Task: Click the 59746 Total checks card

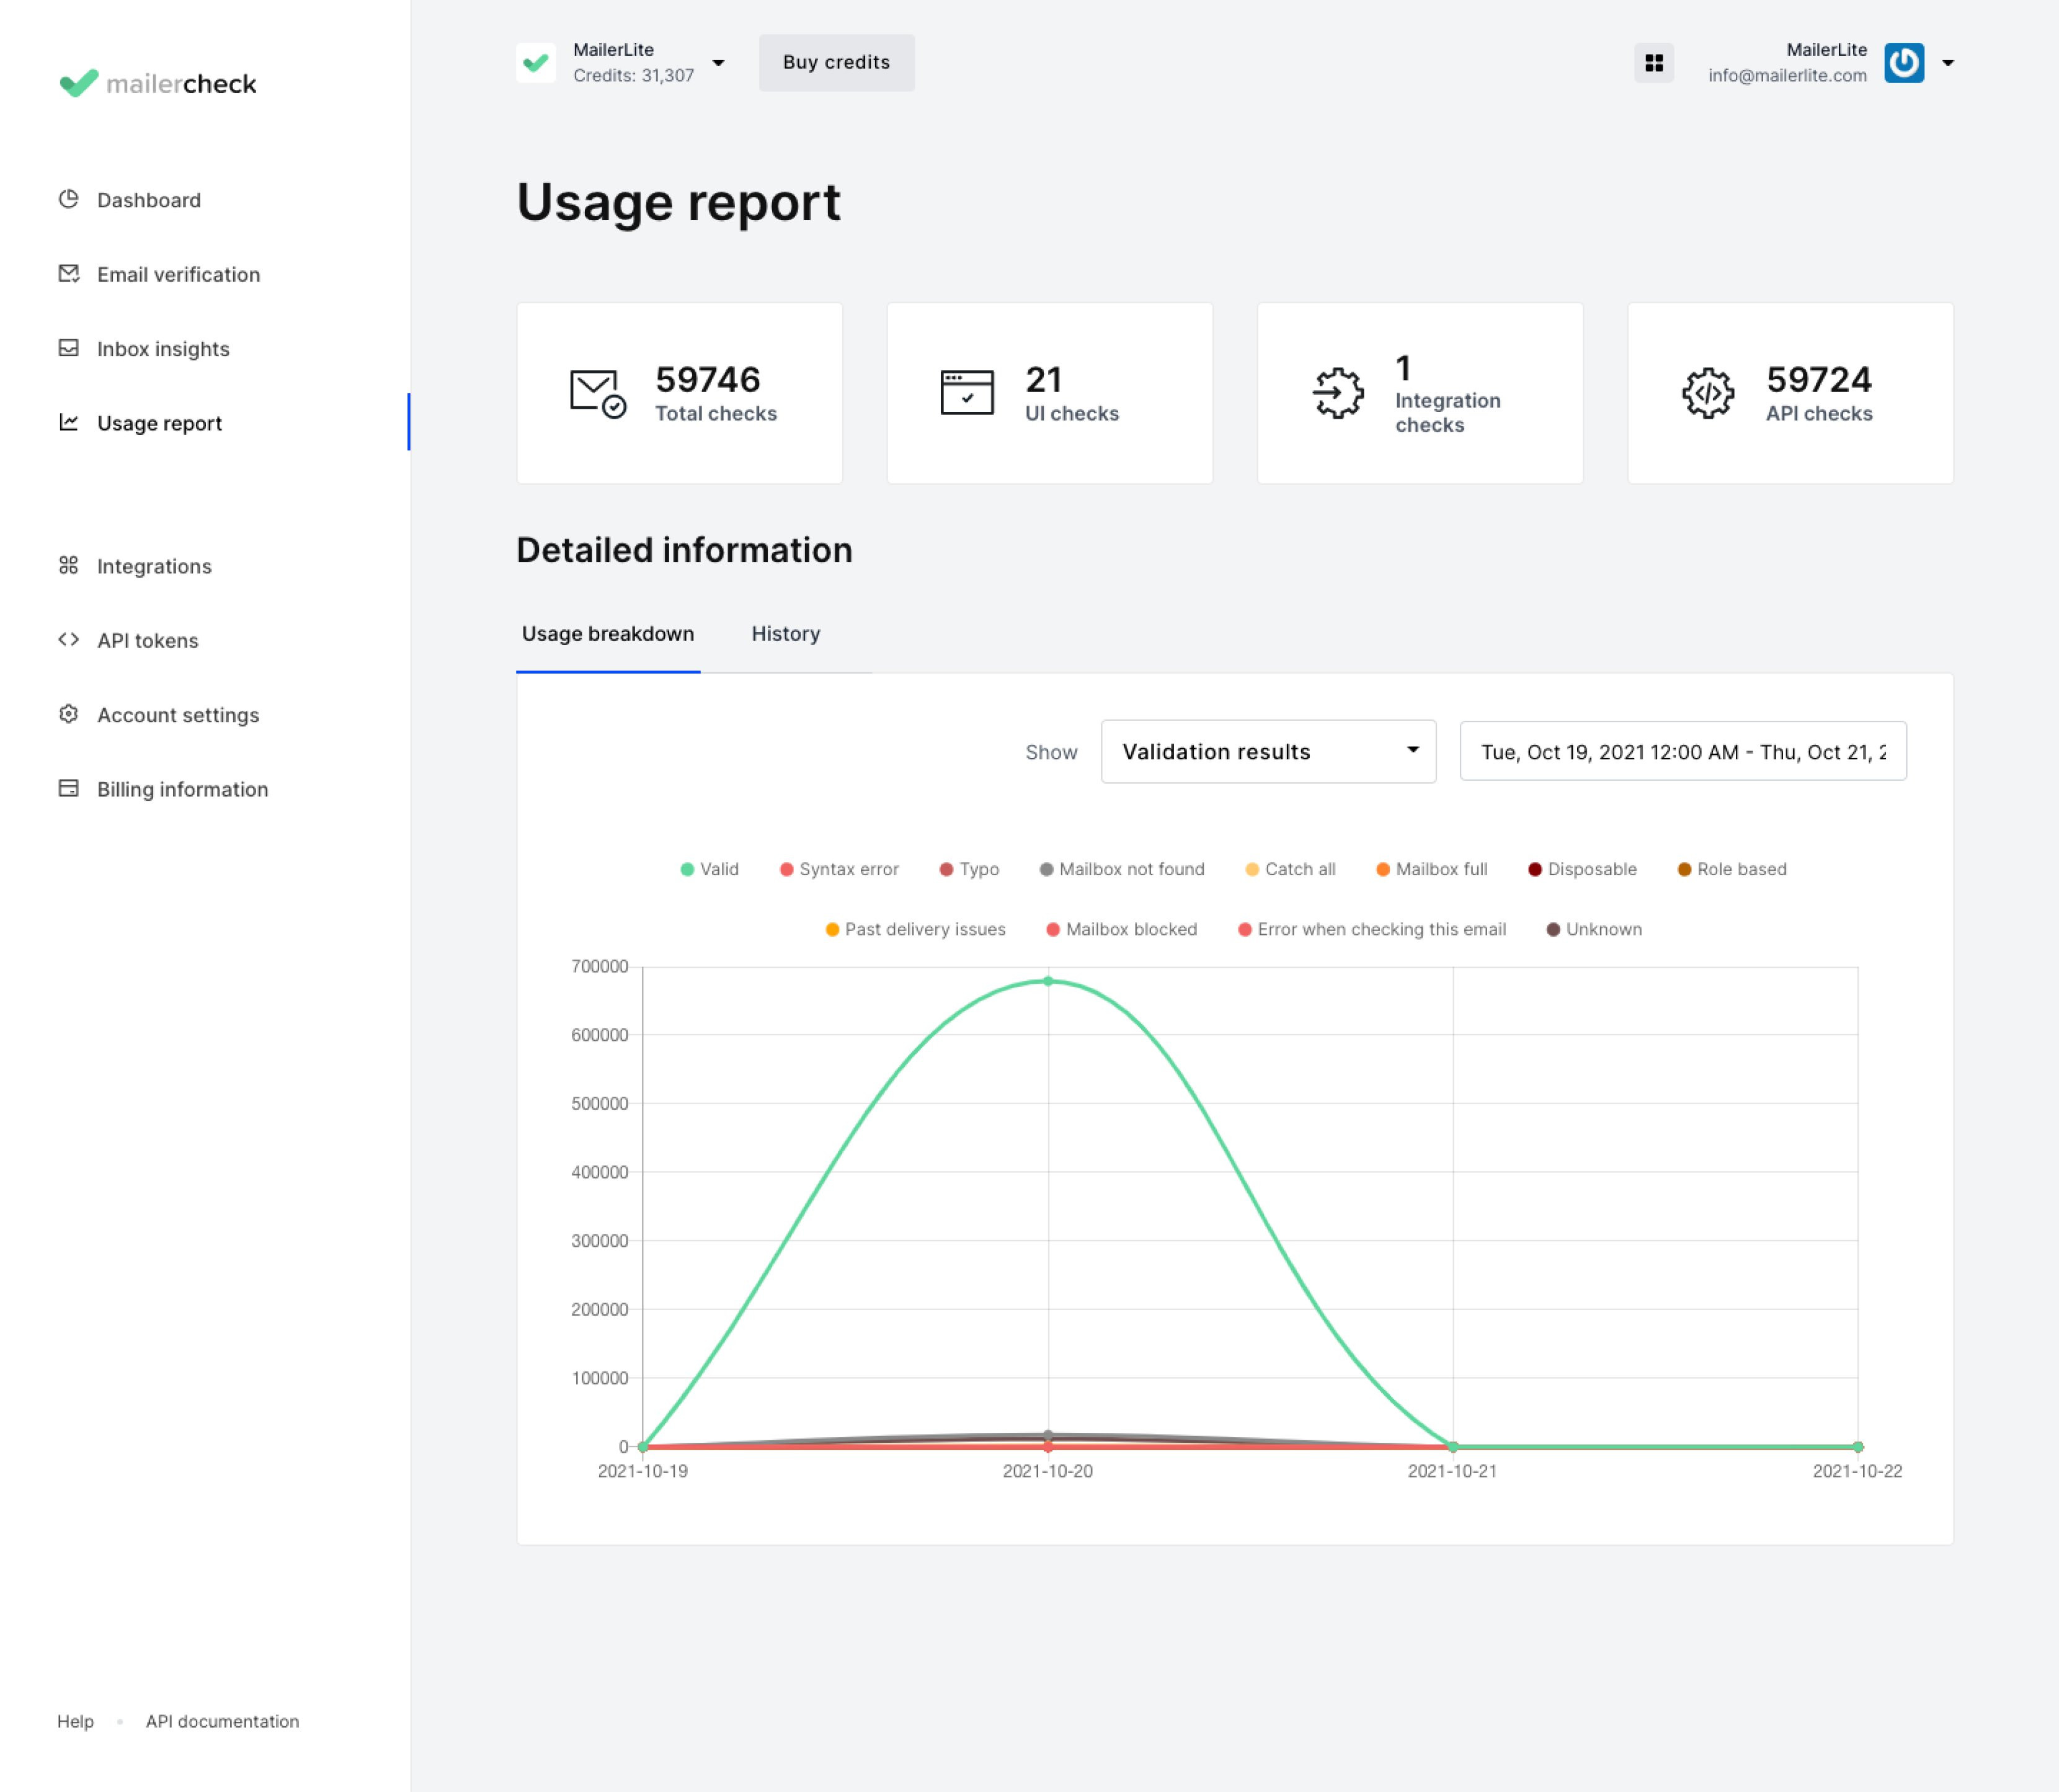Action: (679, 393)
